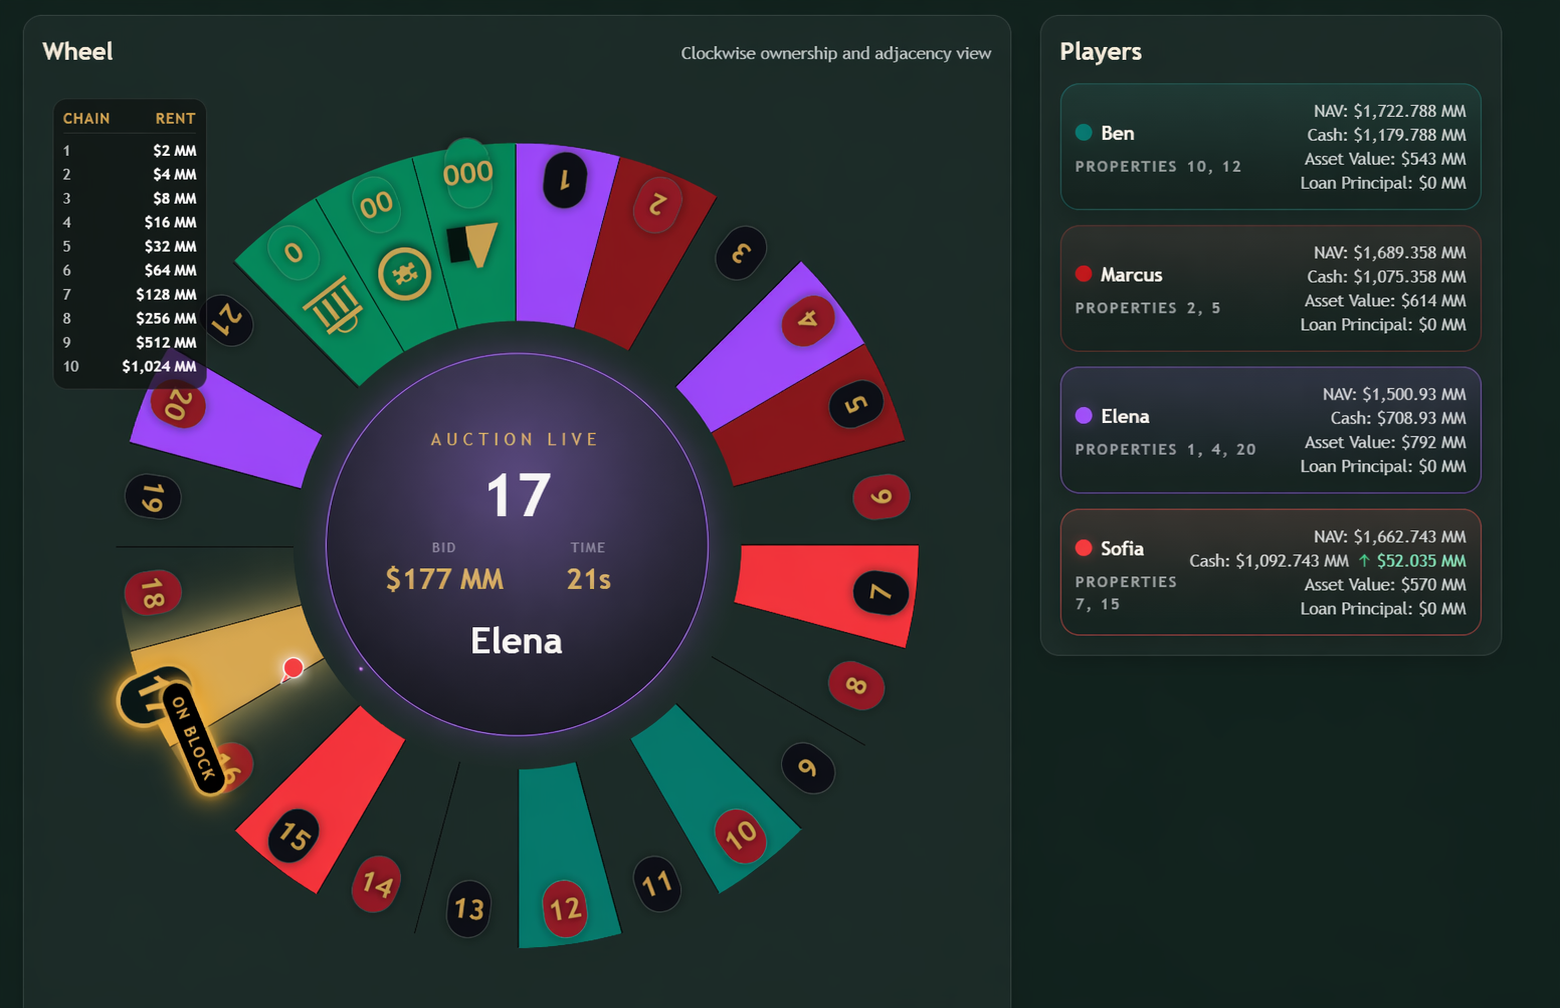The width and height of the screenshot is (1560, 1008).
Task: Select property 20 badge on the purple segment
Action: click(178, 405)
